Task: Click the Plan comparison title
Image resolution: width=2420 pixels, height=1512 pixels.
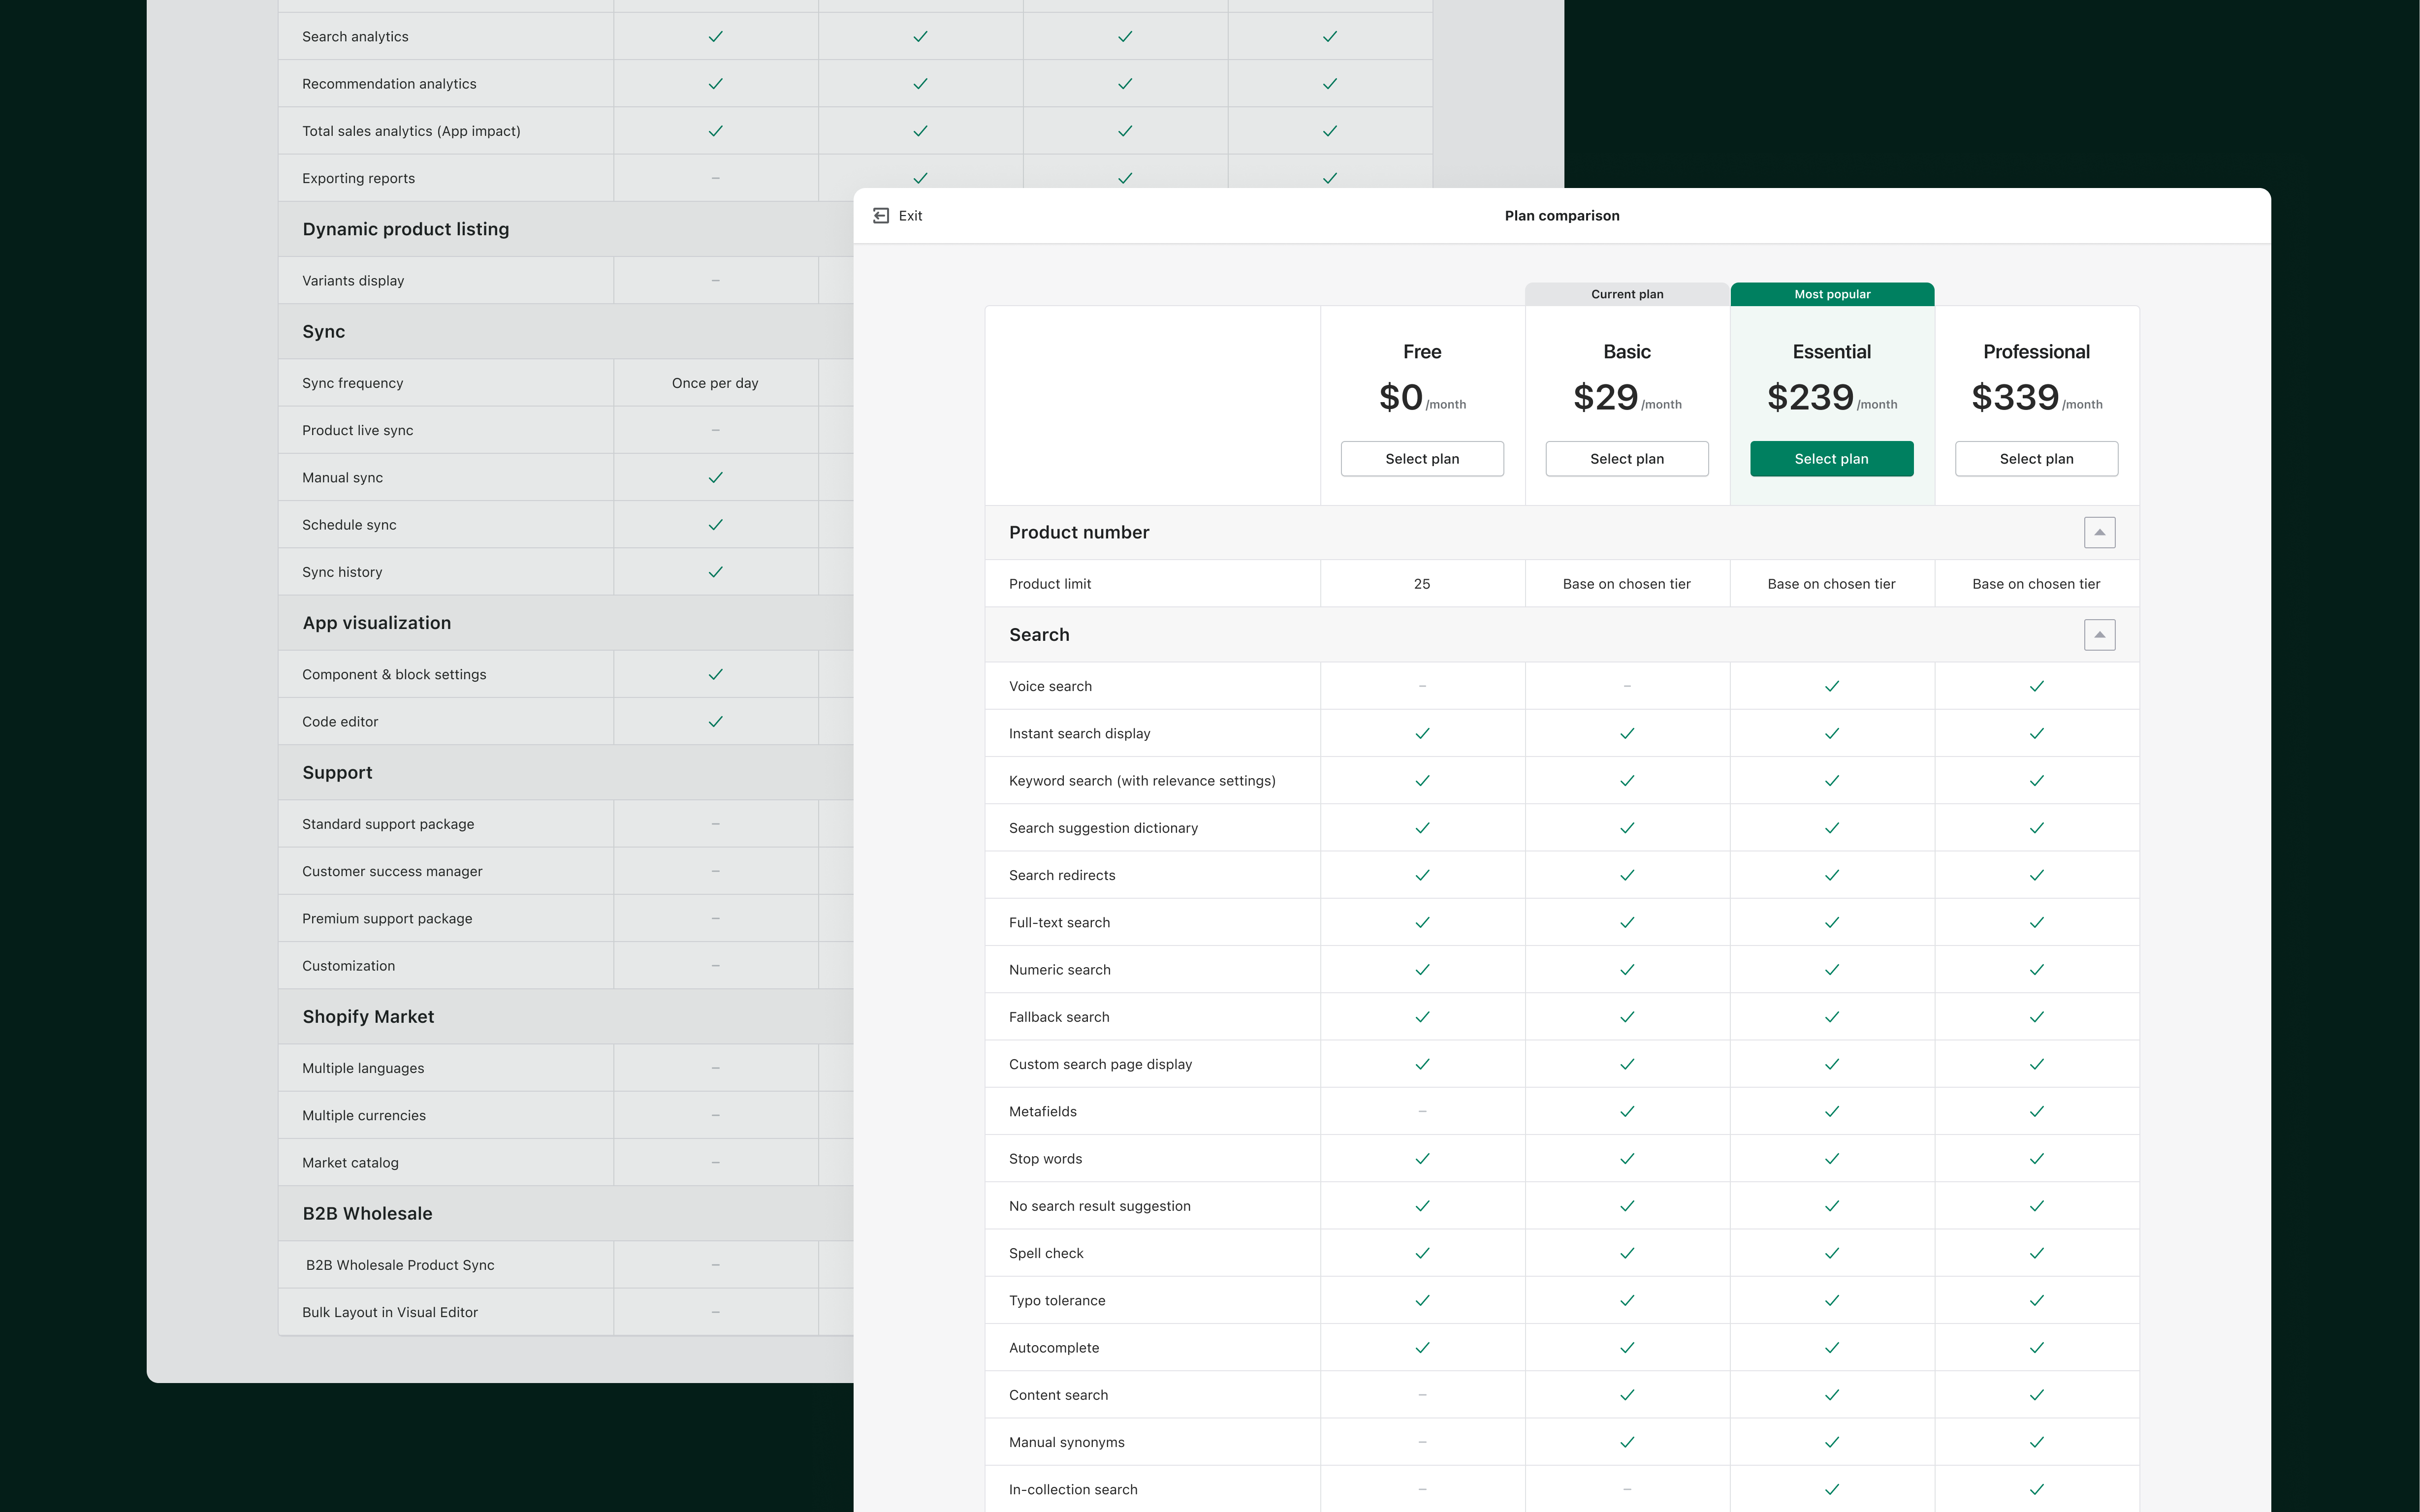Action: click(x=1561, y=215)
